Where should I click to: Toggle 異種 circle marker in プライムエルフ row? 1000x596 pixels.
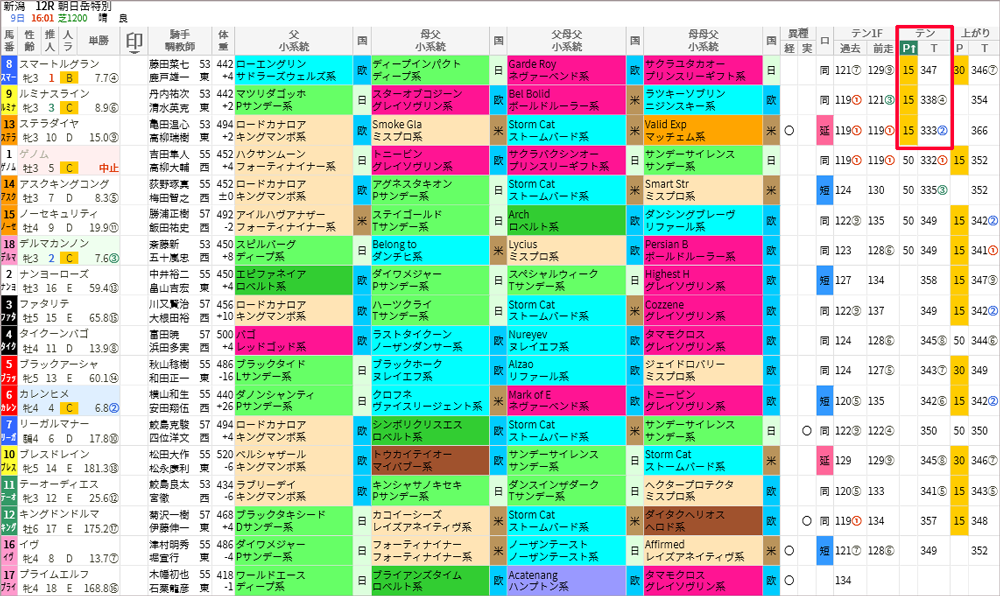(x=789, y=580)
